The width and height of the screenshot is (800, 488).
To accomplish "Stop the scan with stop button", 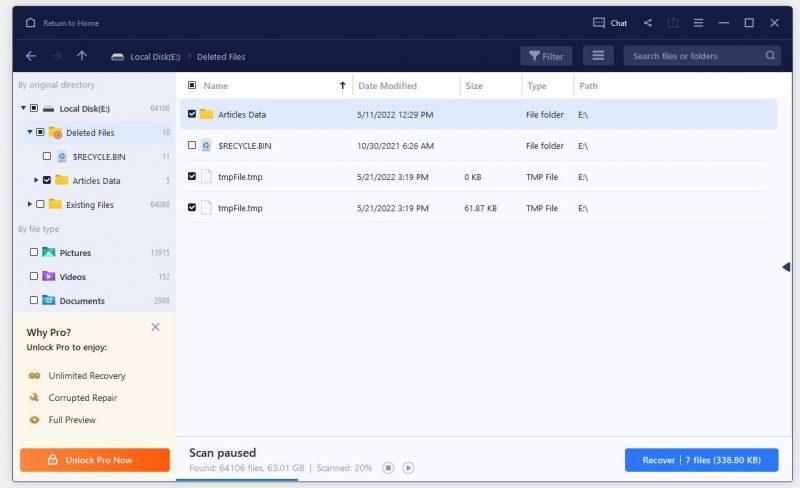I will click(x=388, y=468).
